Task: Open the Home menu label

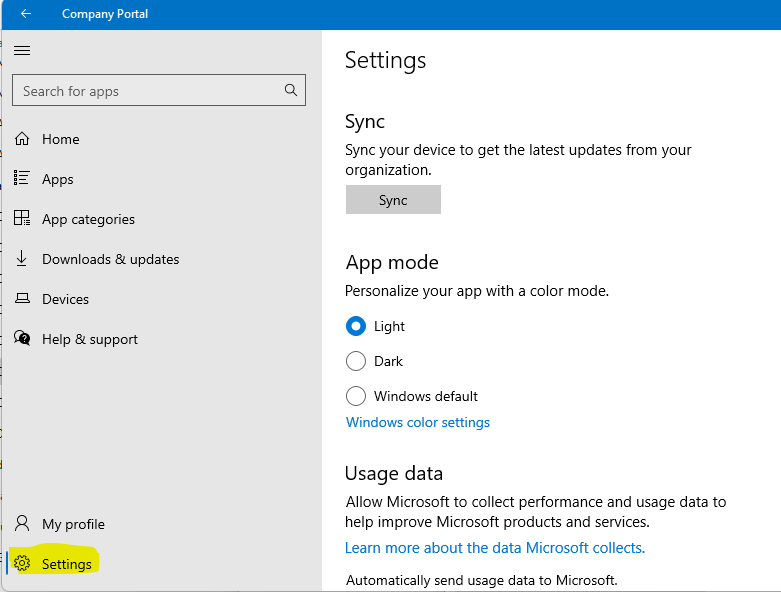Action: tap(61, 139)
